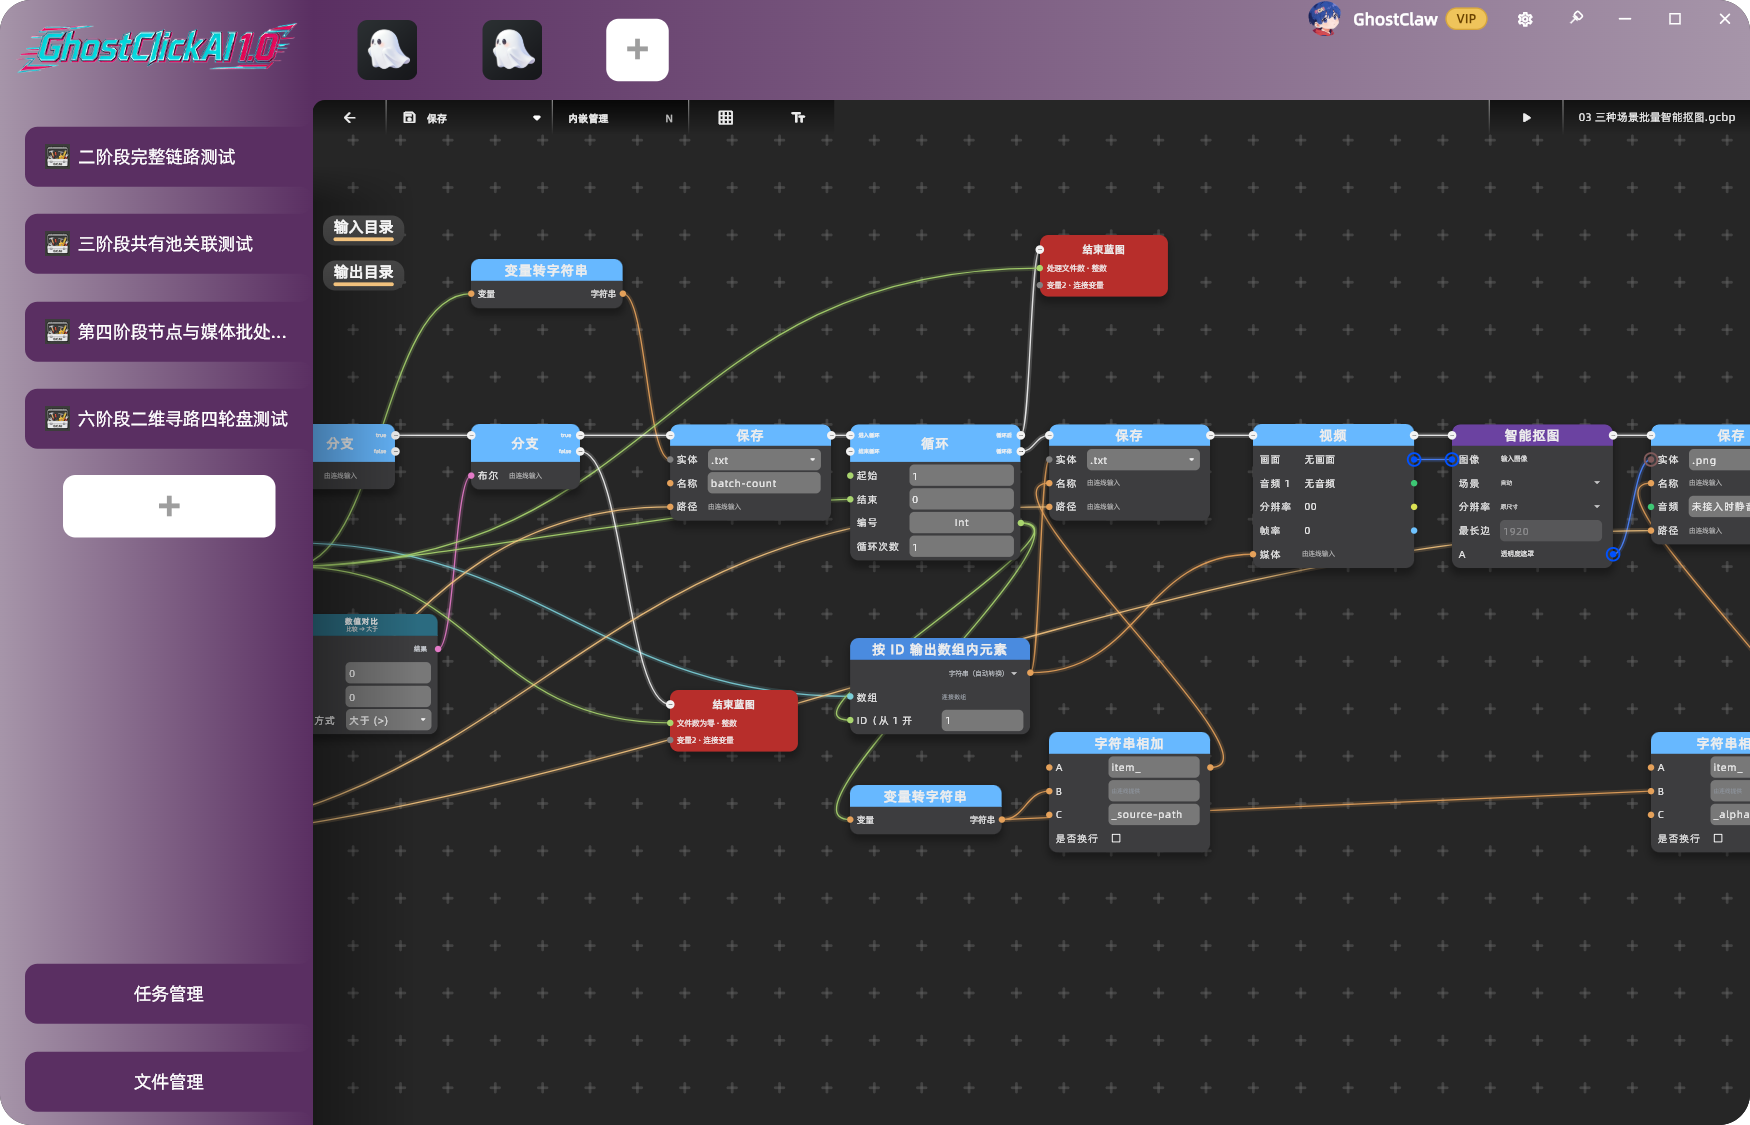Run the blueprint with the play icon
The height and width of the screenshot is (1125, 1750).
click(1526, 118)
